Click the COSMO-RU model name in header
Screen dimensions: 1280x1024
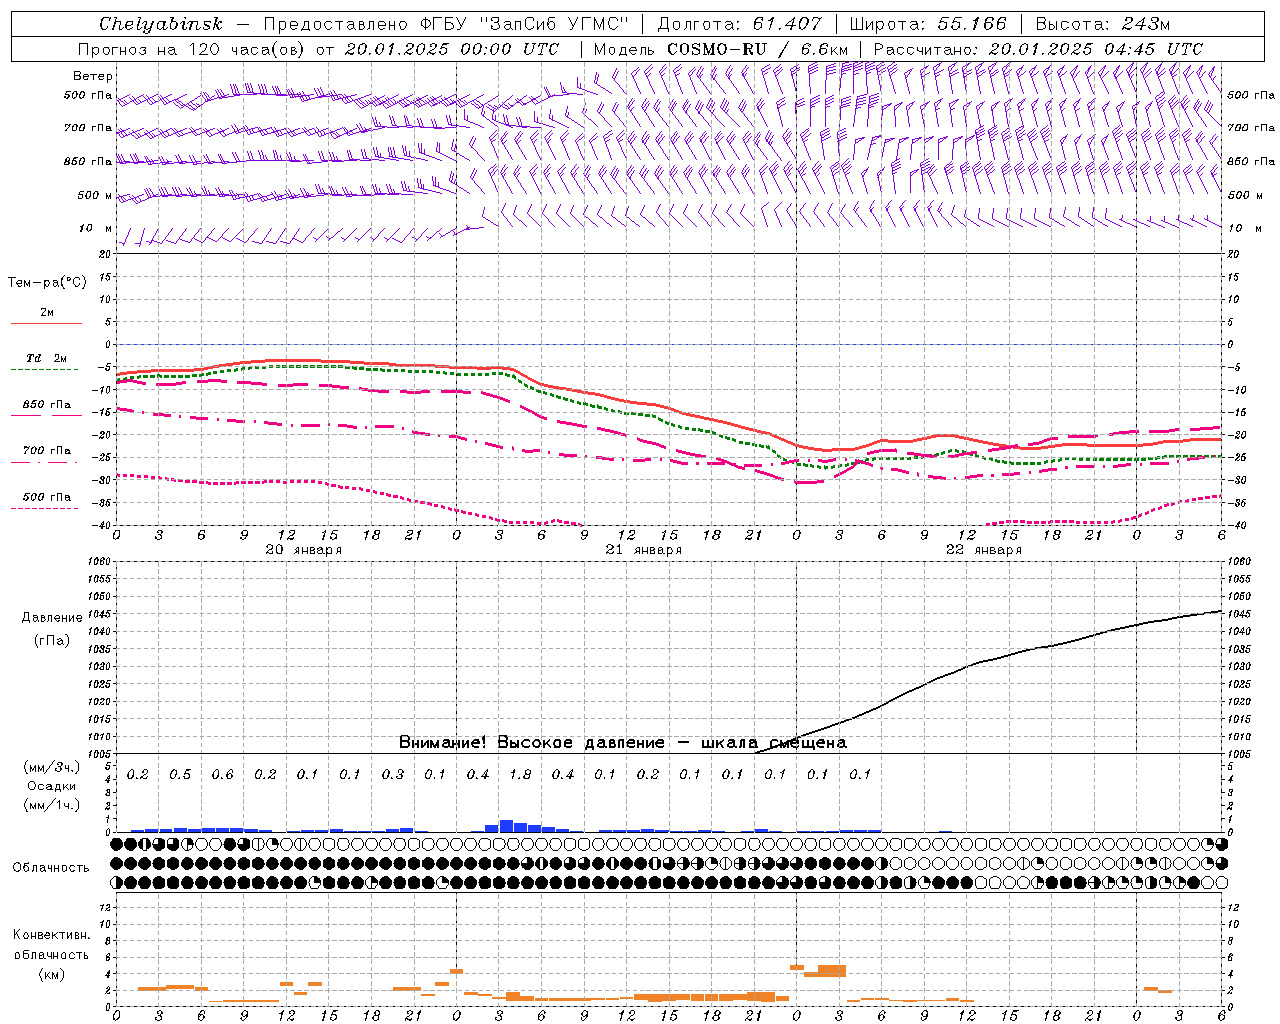[716, 49]
